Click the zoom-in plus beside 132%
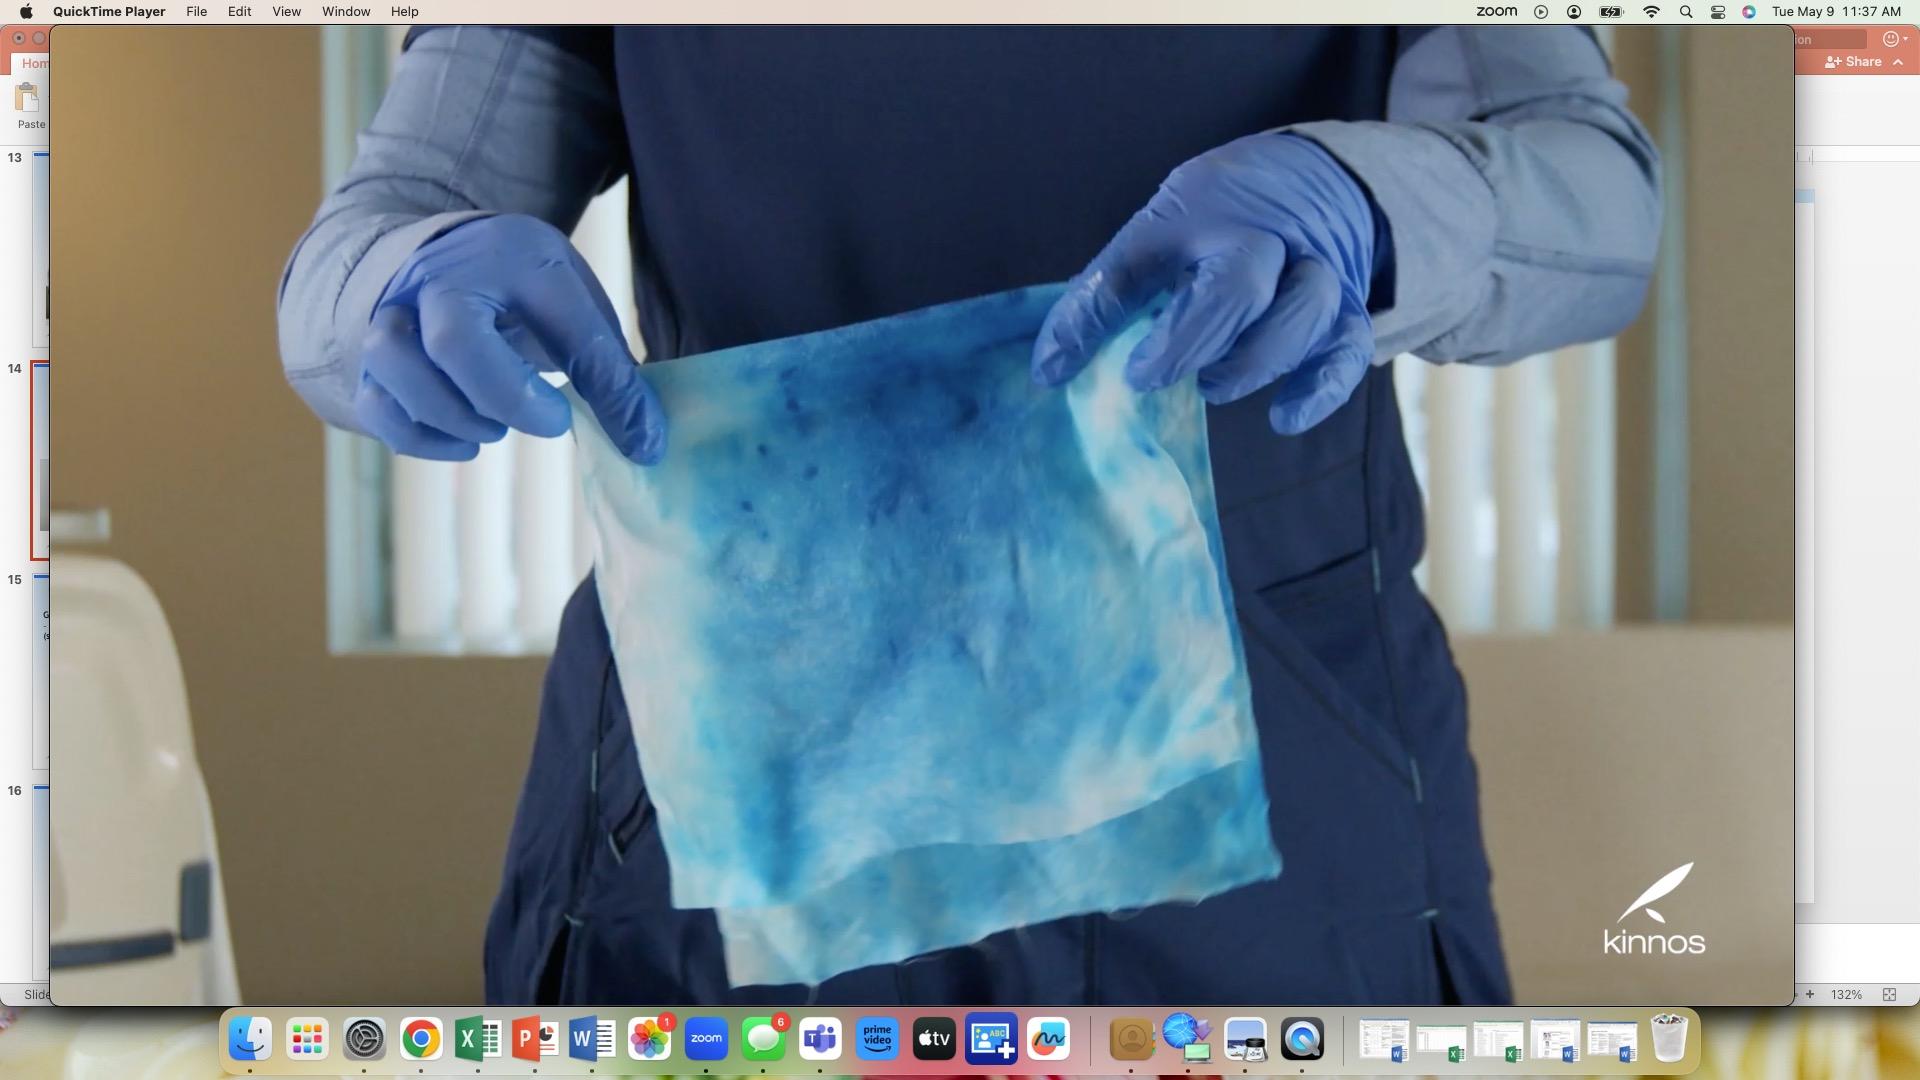 1809,995
